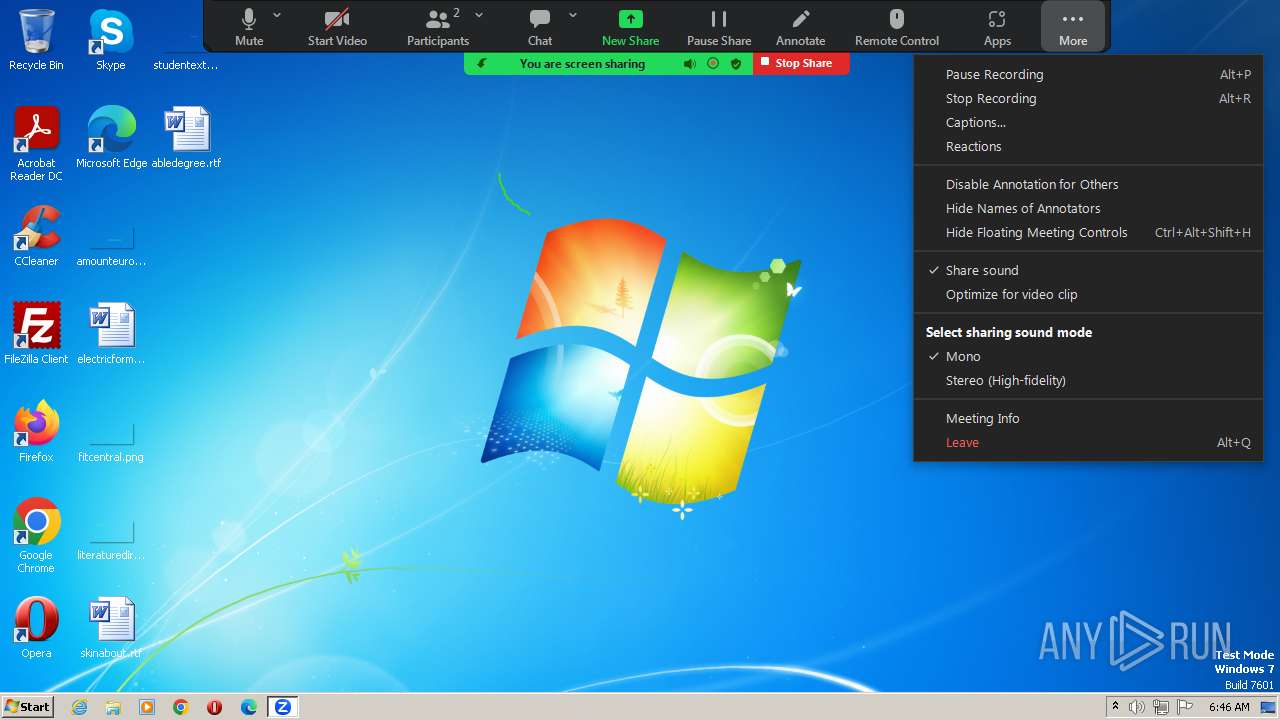
Task: Click the More ellipsis button
Action: tap(1073, 27)
